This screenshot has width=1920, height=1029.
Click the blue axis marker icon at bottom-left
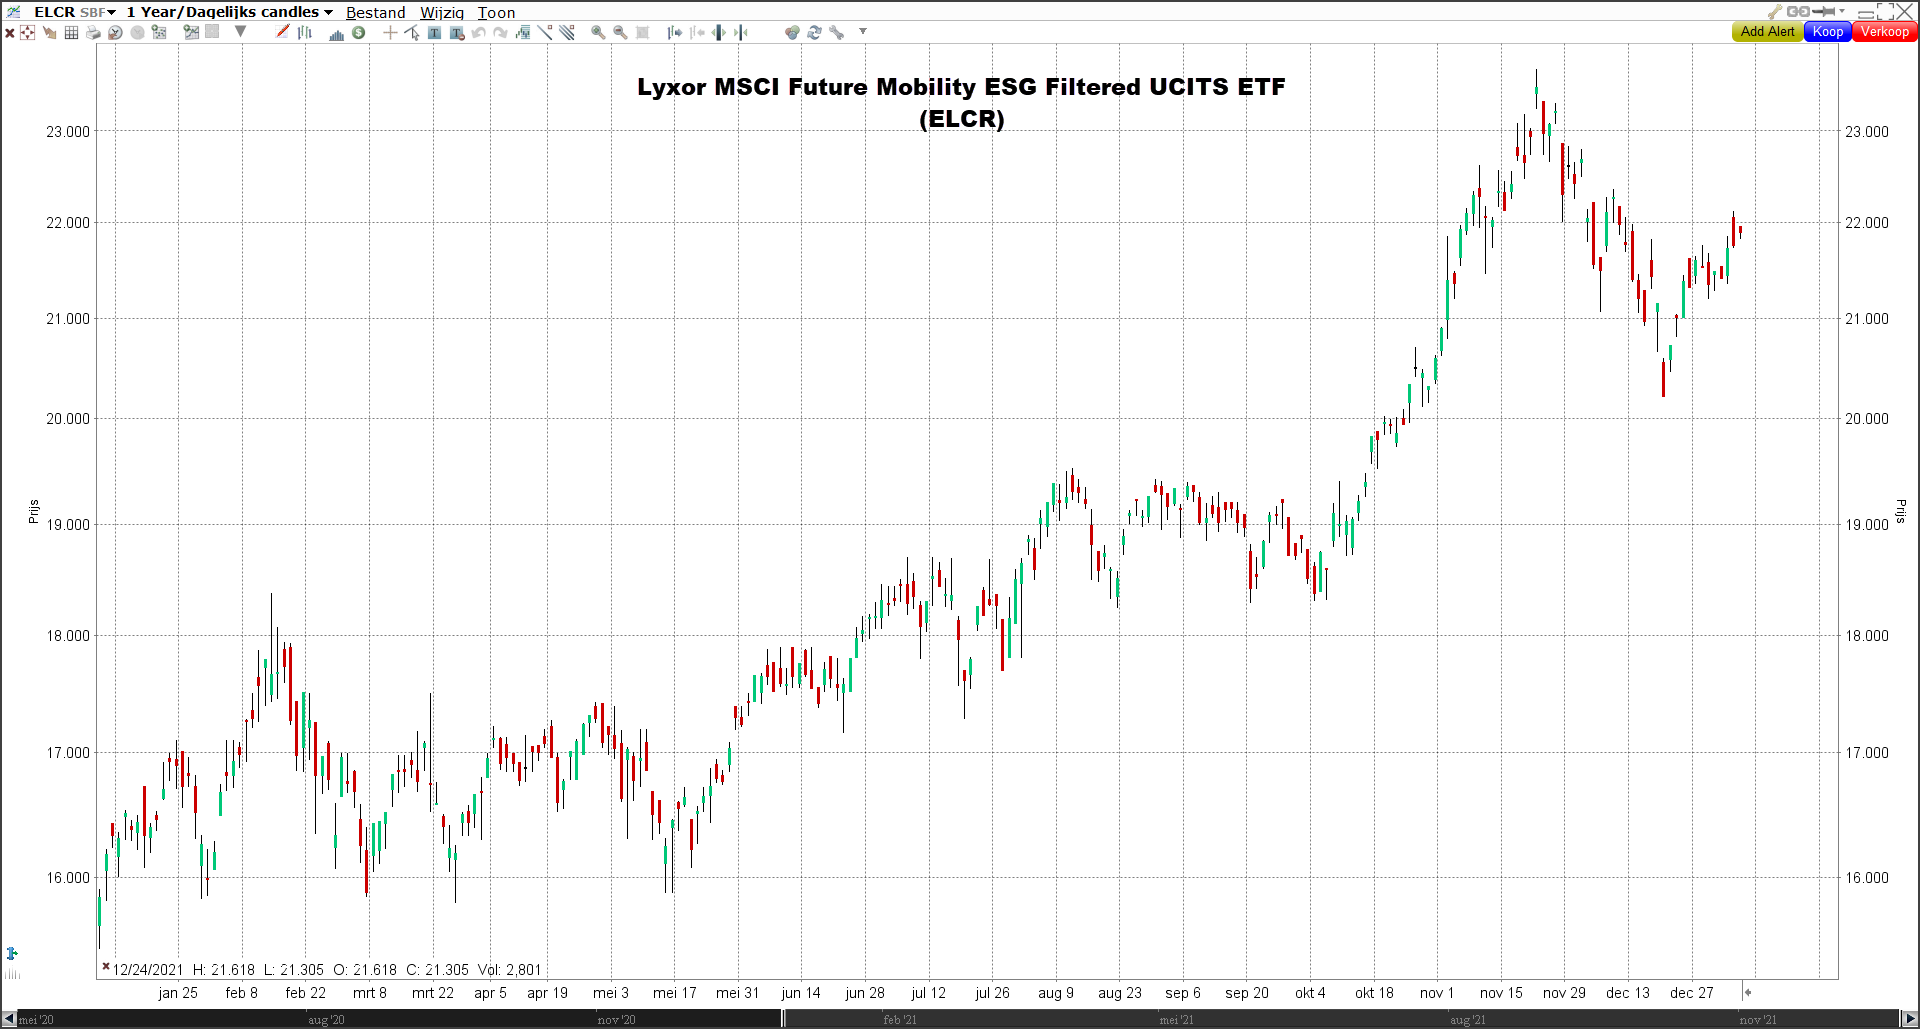tap(12, 954)
